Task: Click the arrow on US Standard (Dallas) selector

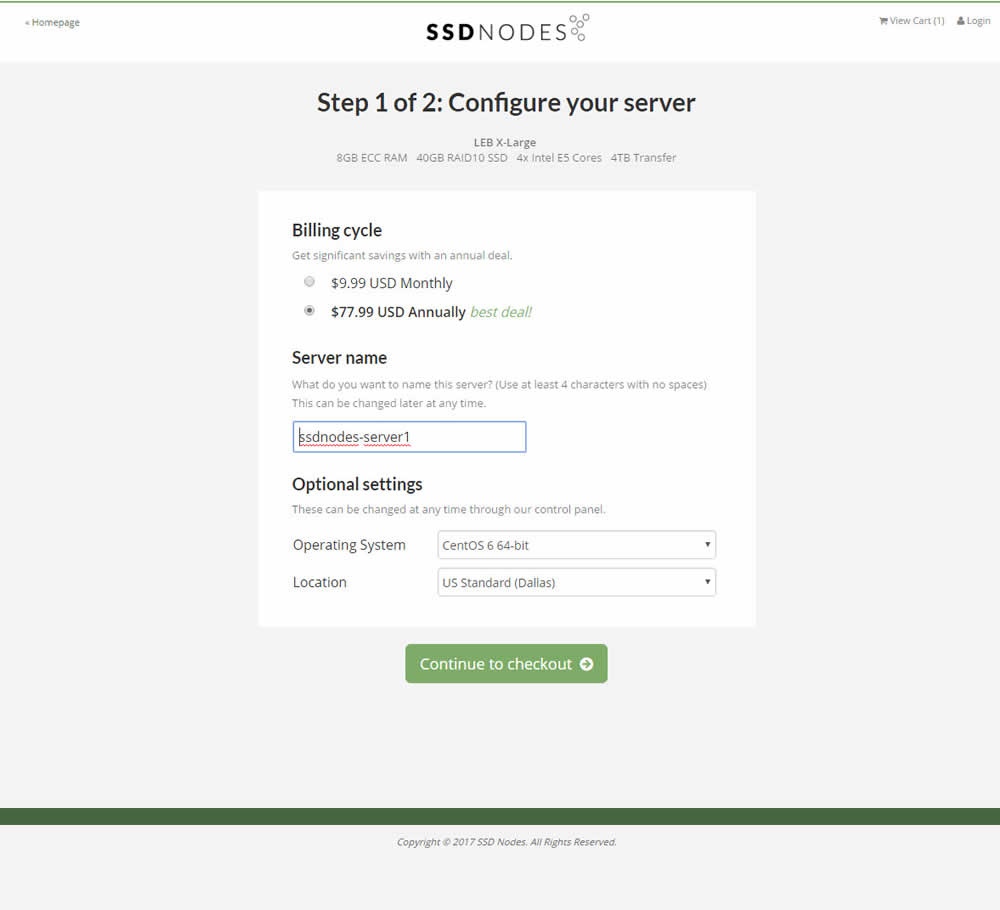Action: [707, 582]
